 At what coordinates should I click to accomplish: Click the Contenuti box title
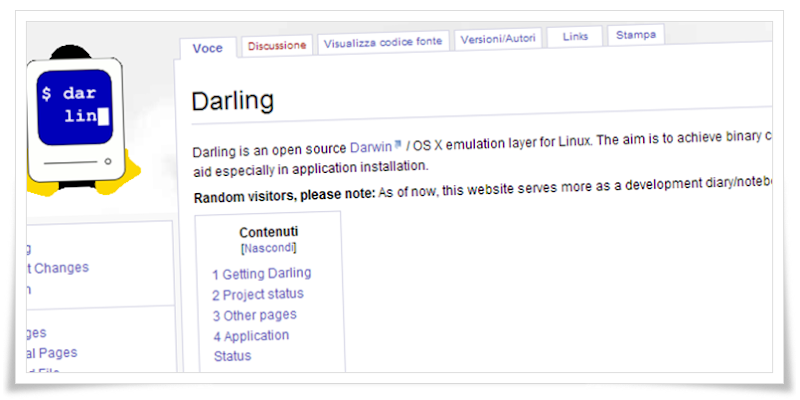pos(269,232)
